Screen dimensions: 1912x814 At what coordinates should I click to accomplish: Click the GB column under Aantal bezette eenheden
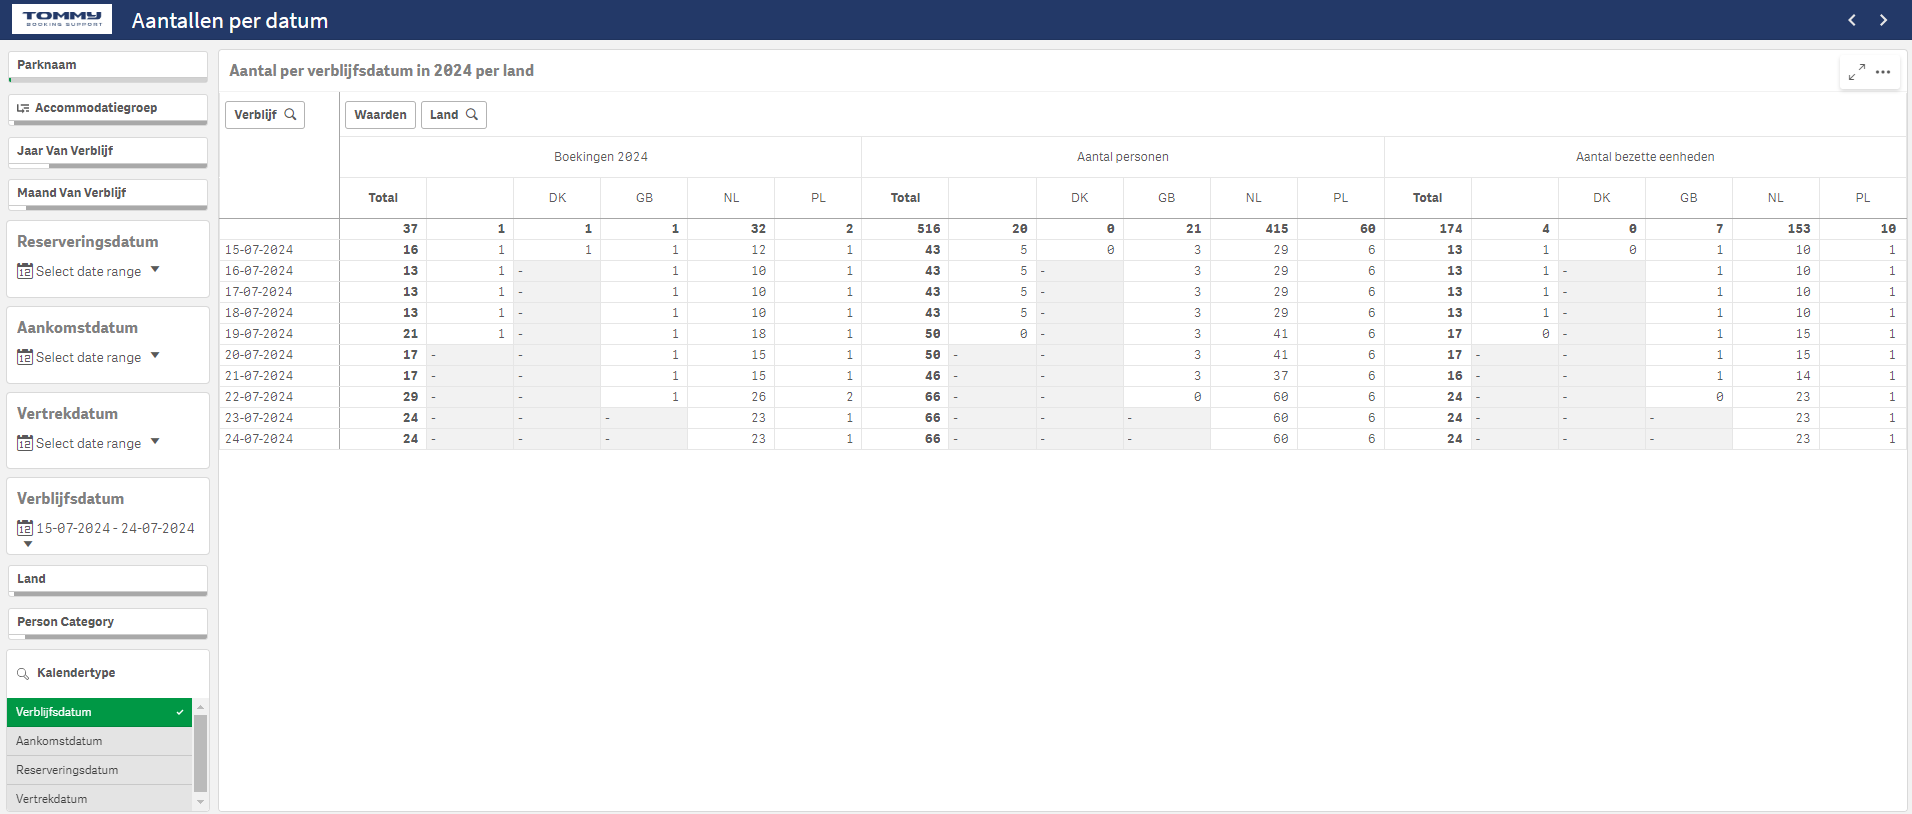pyautogui.click(x=1689, y=198)
